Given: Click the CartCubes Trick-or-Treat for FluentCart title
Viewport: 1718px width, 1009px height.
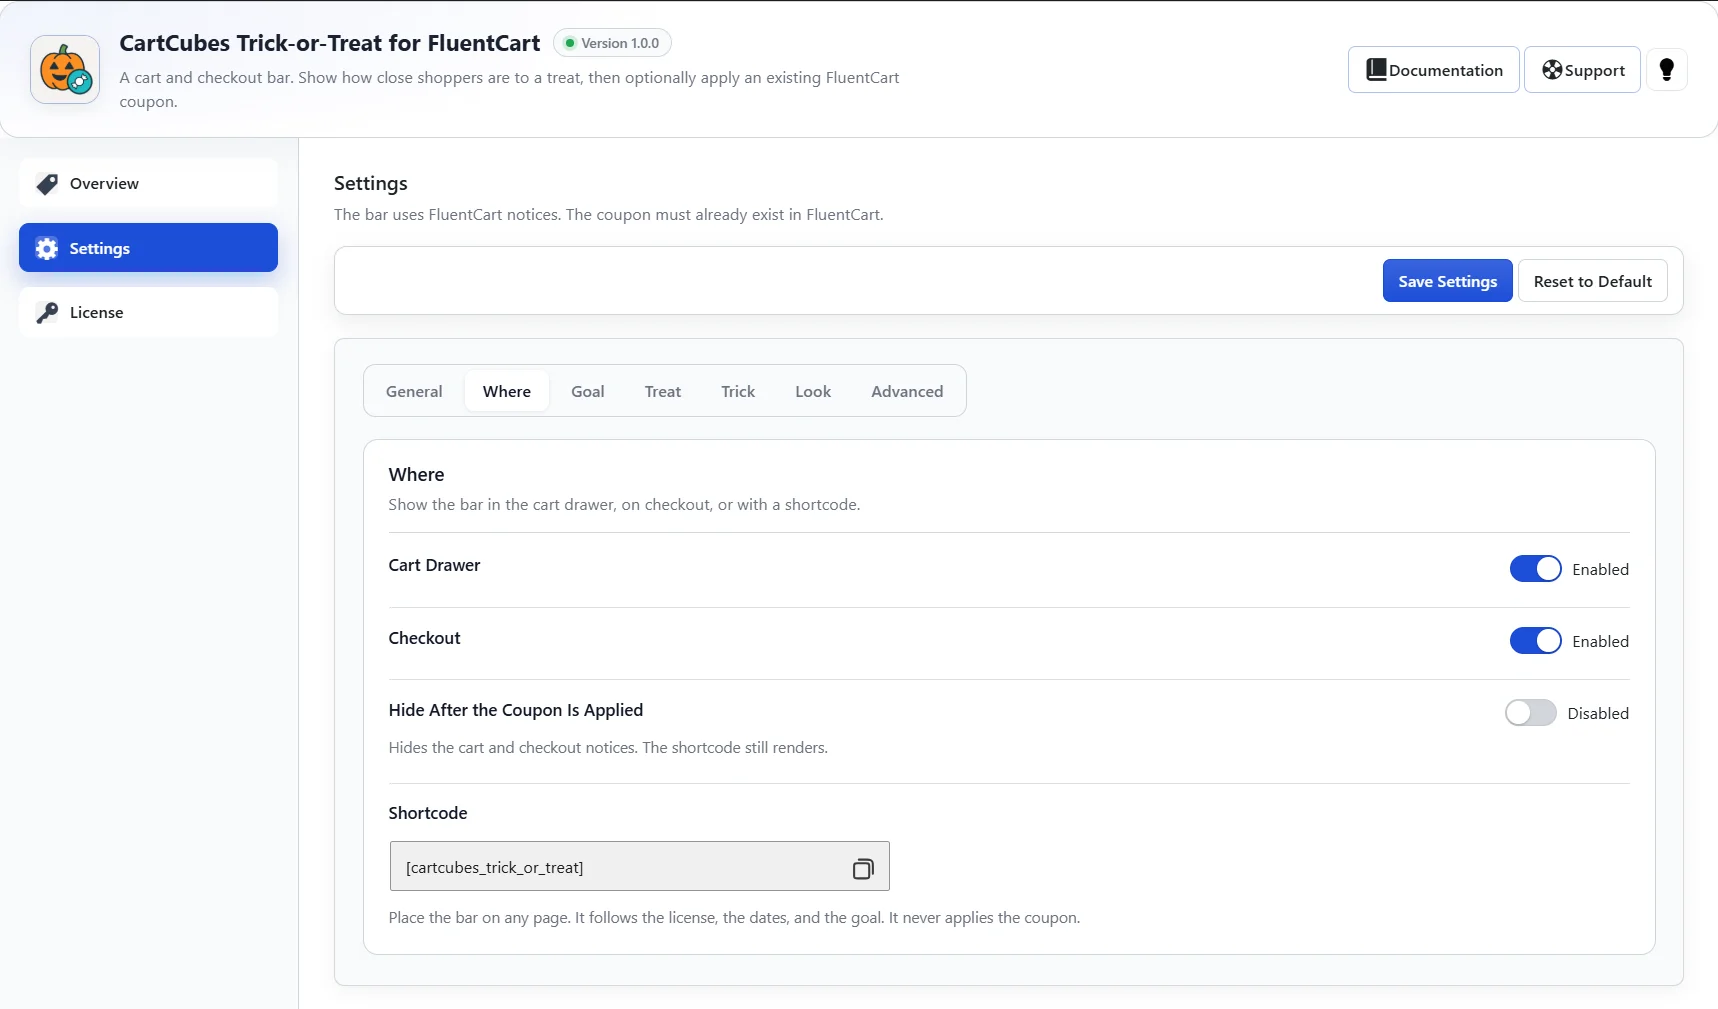Looking at the screenshot, I should (330, 43).
